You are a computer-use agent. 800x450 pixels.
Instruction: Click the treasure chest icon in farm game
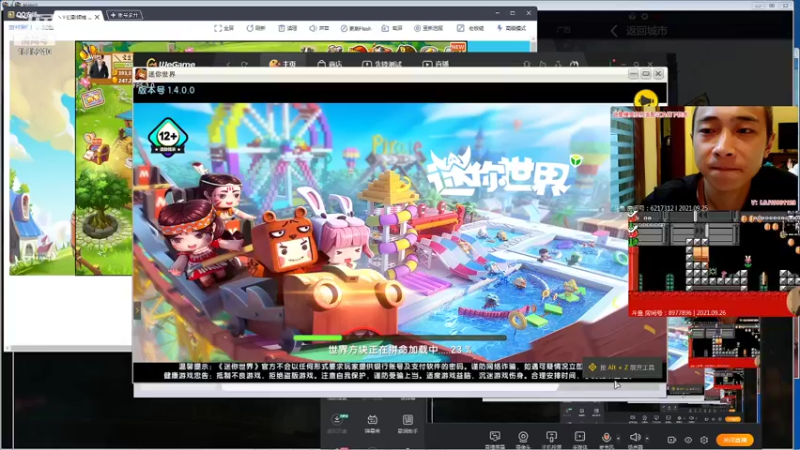click(96, 148)
